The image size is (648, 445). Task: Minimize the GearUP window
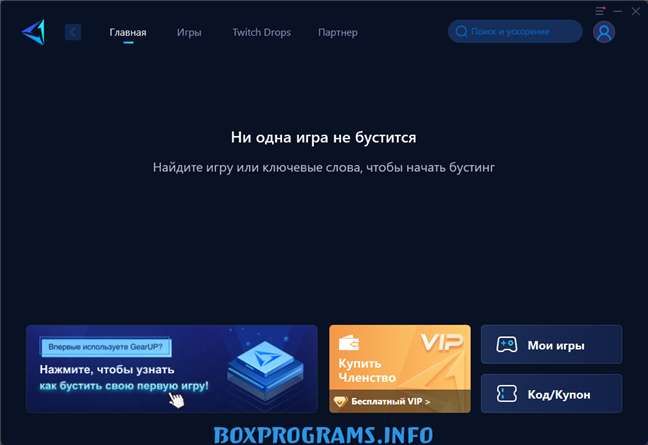tap(618, 11)
